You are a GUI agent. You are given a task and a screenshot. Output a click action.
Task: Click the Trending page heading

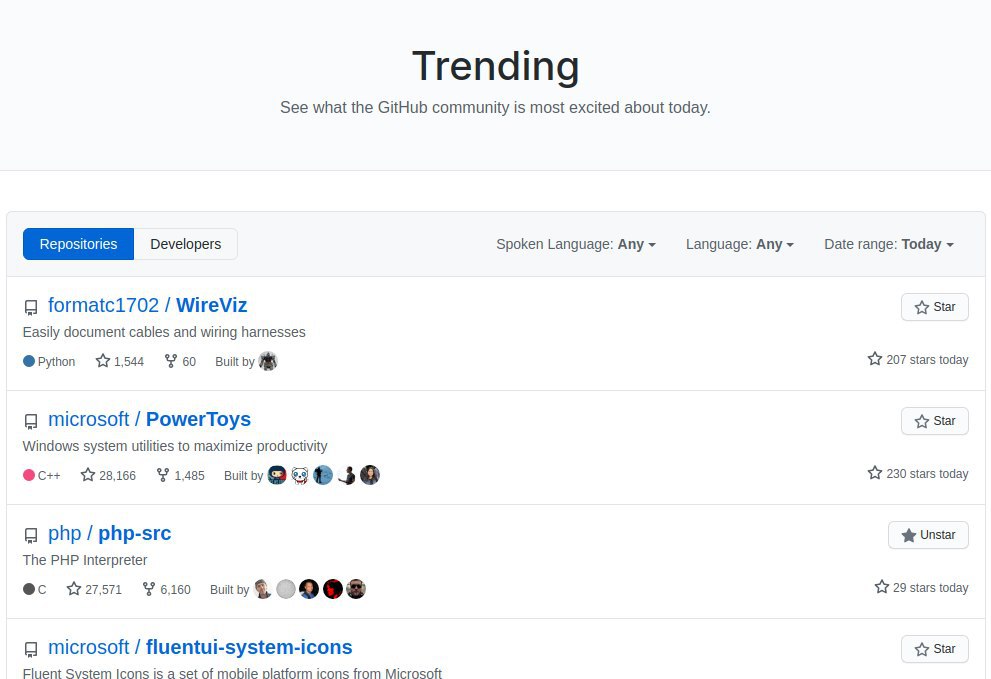pos(496,66)
